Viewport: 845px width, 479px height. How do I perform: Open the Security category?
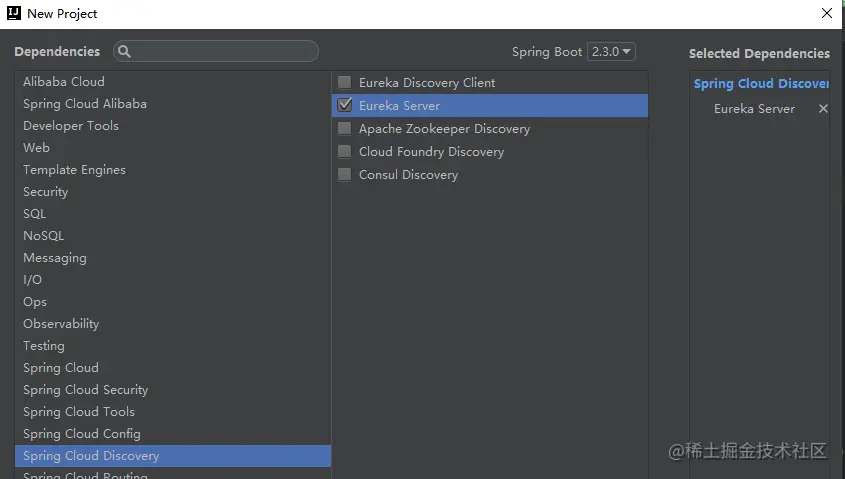(172, 192)
